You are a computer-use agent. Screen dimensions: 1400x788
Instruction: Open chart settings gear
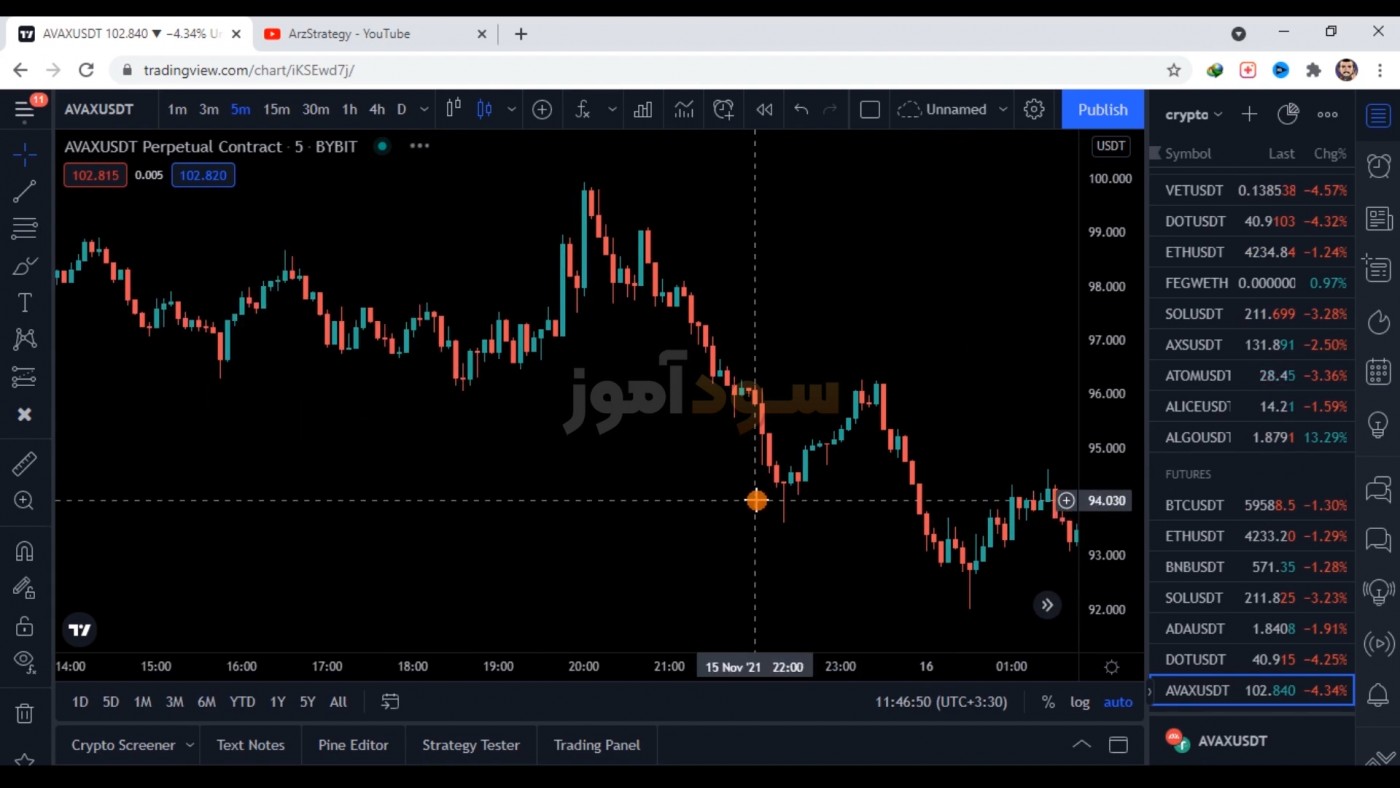coord(1034,109)
